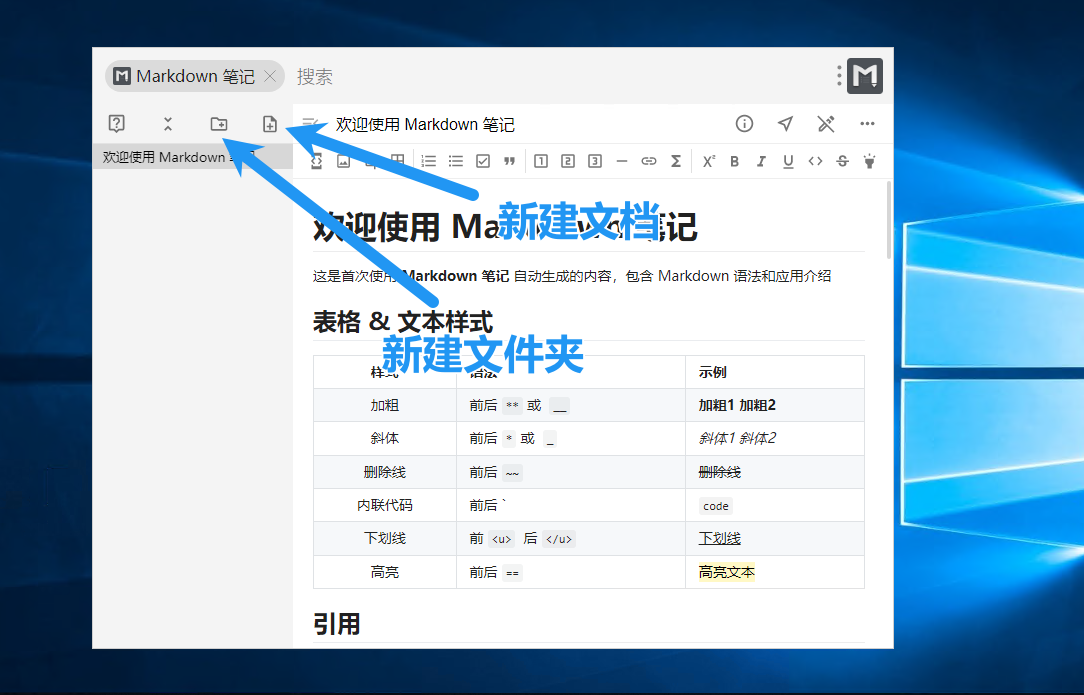View note info with the ⓘ icon
1084x695 pixels.
pos(744,124)
